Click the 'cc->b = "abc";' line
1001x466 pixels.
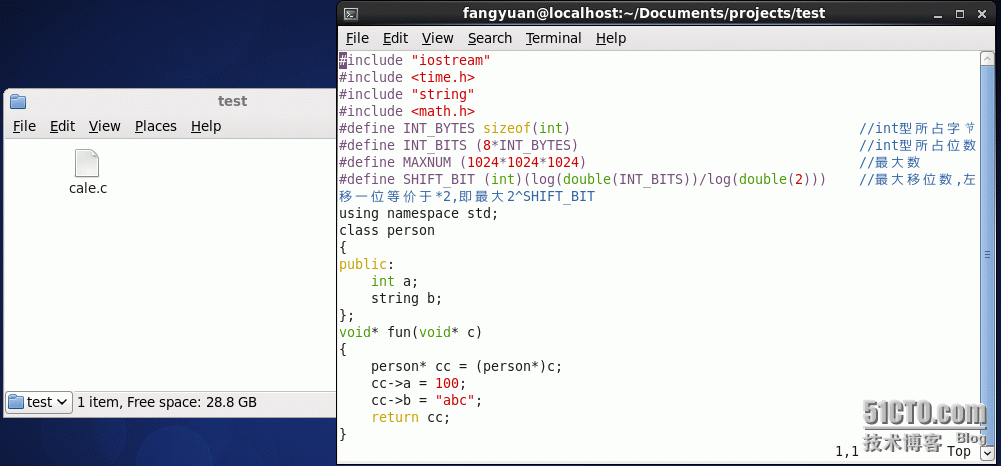click(426, 400)
